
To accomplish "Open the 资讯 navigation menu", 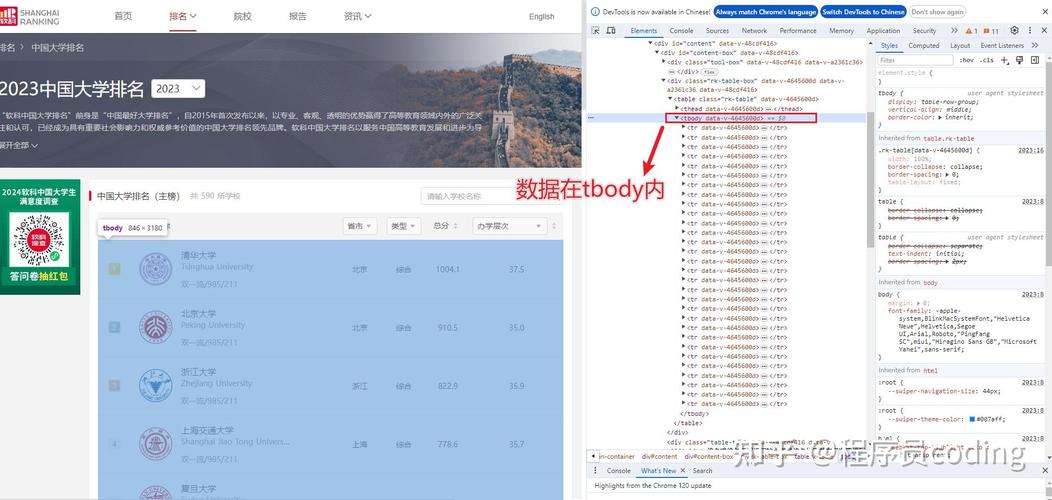I will (x=357, y=16).
